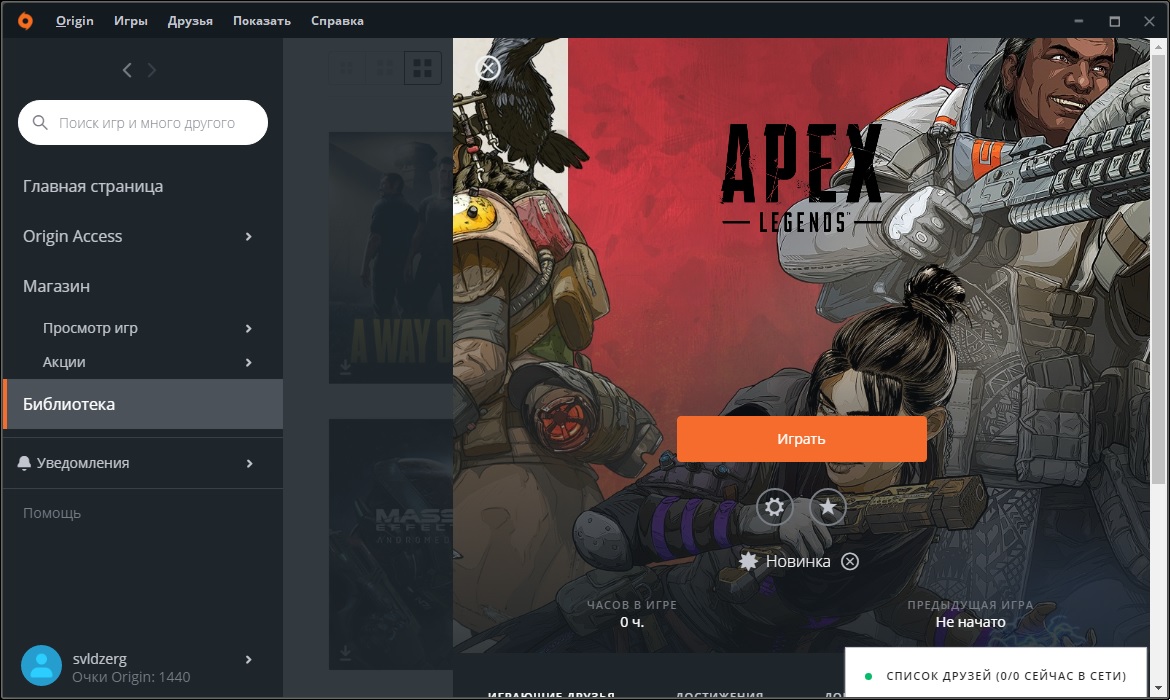Switch library to large tile view

tap(422, 69)
